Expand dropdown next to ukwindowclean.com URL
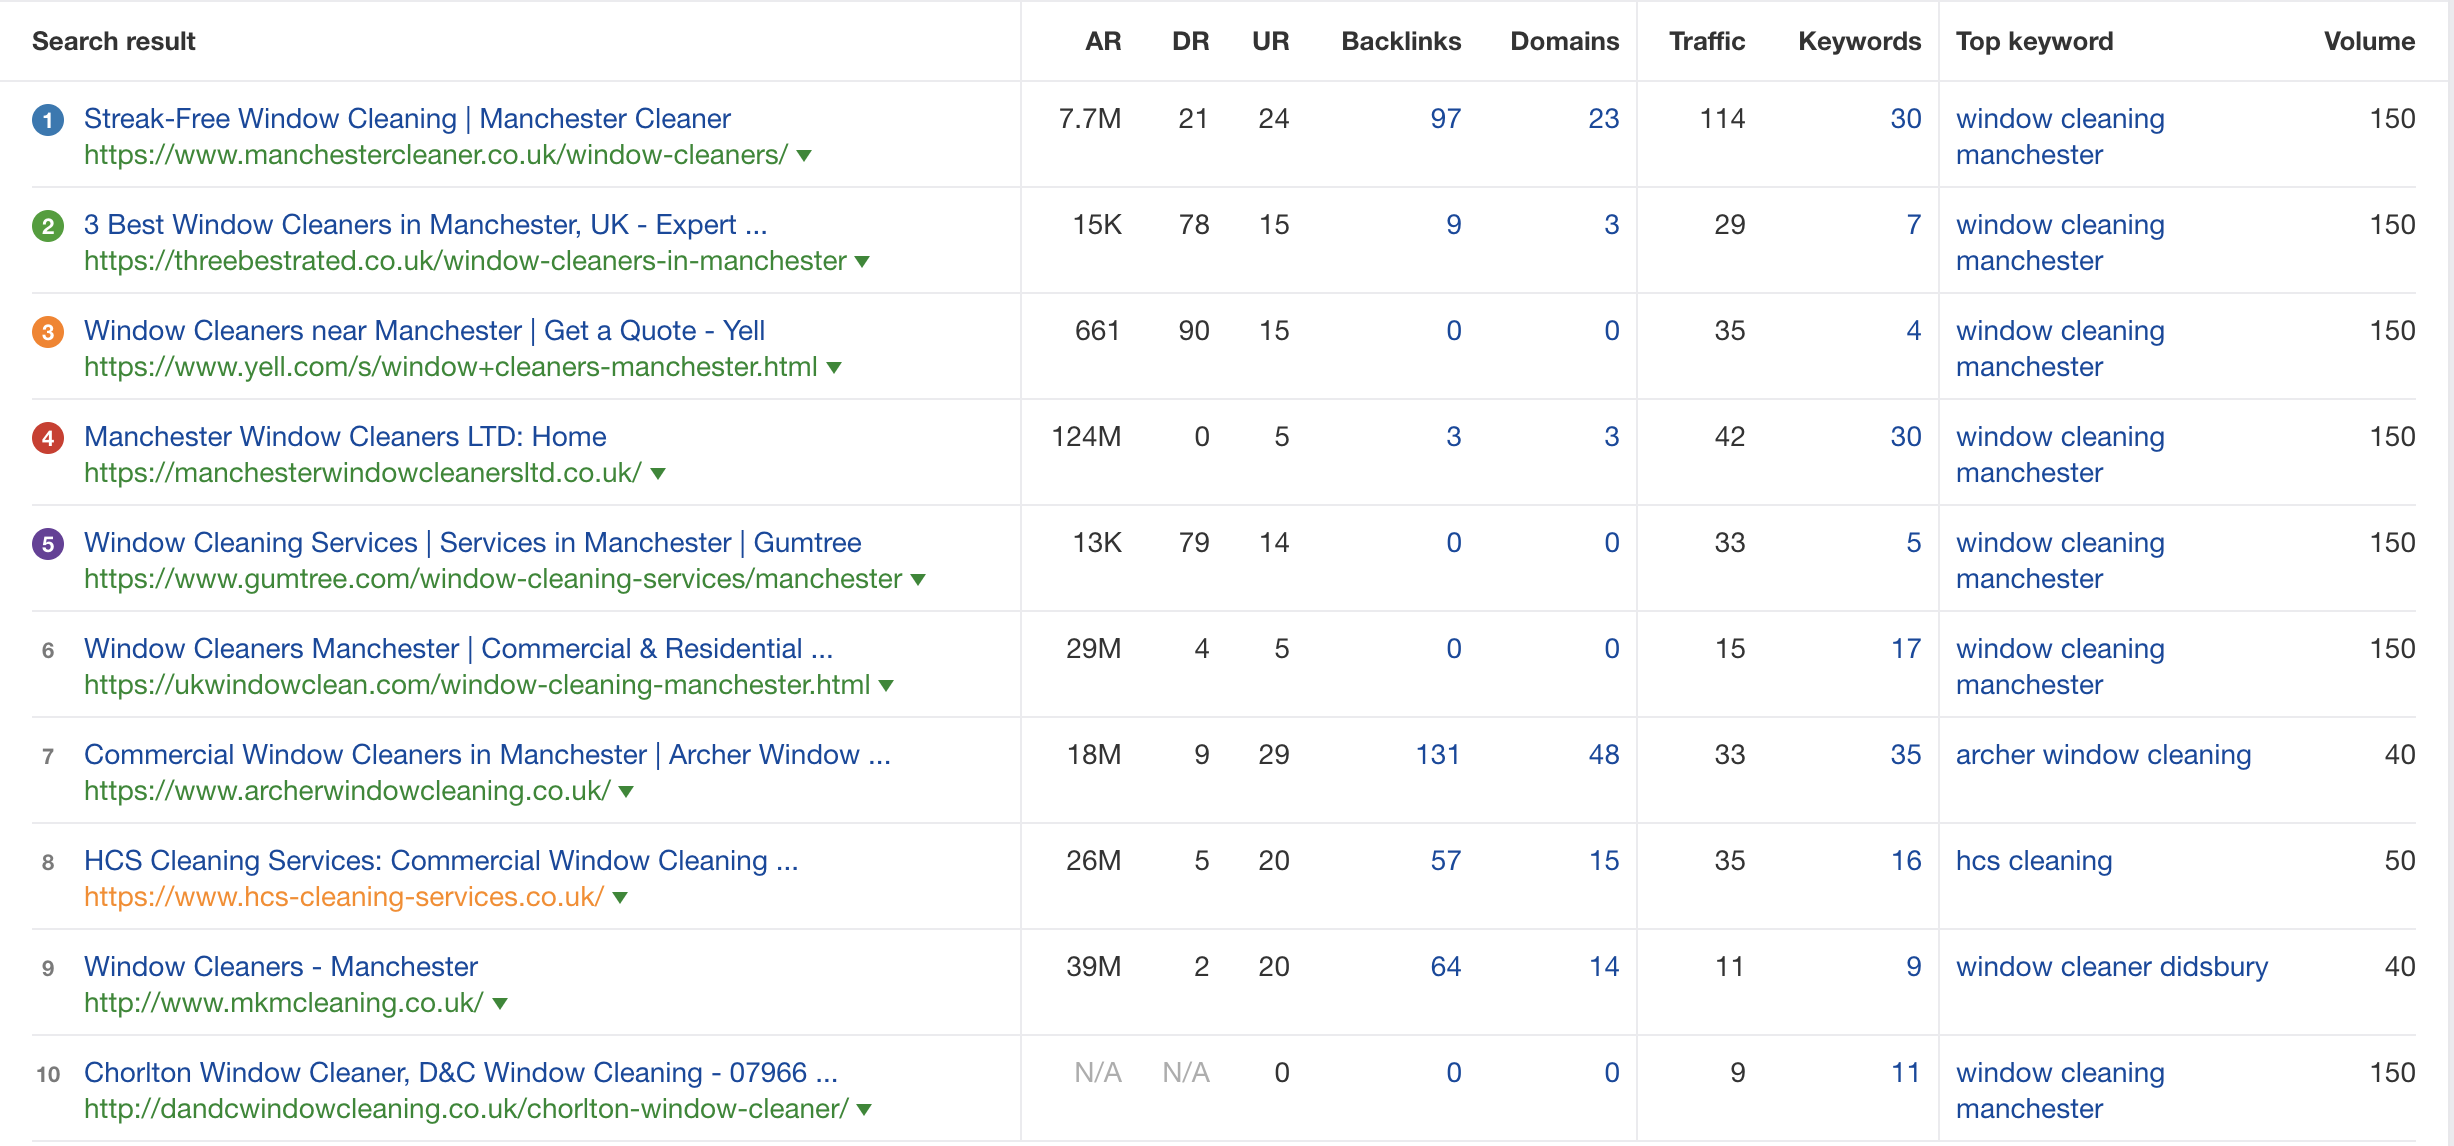Screen dimensions: 2454x1146 pos(886,686)
